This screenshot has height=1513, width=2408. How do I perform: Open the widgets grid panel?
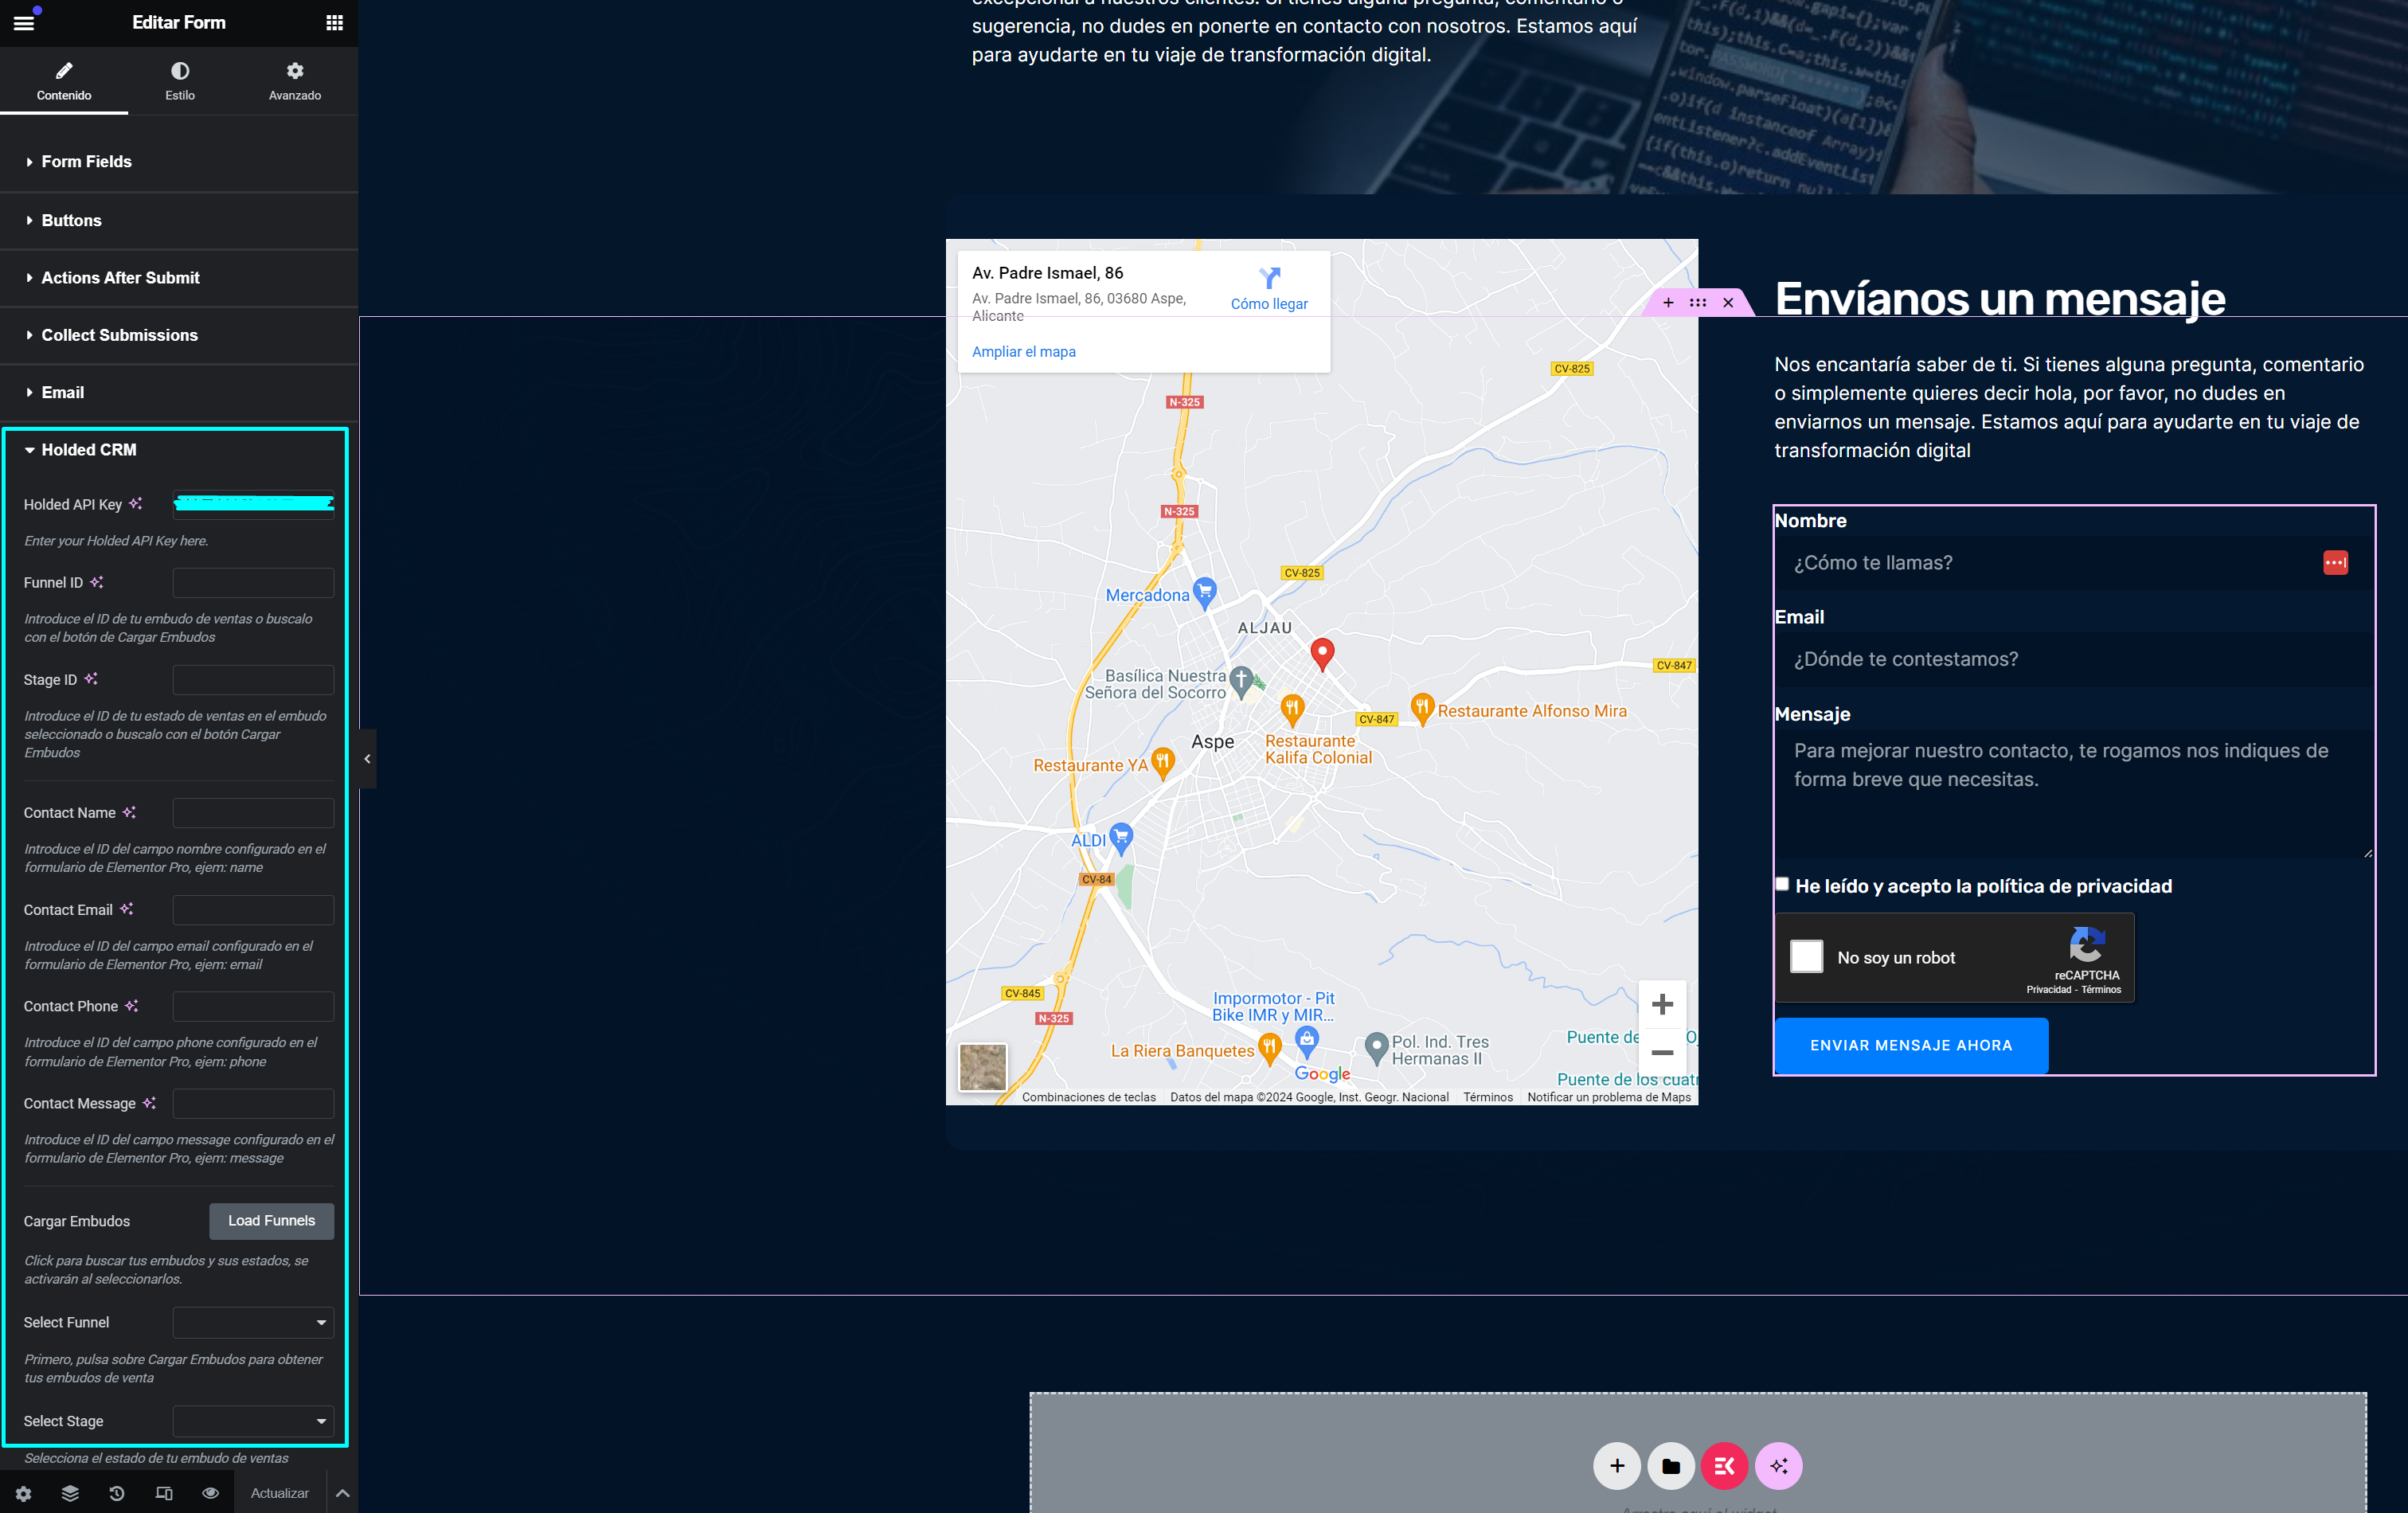[334, 22]
